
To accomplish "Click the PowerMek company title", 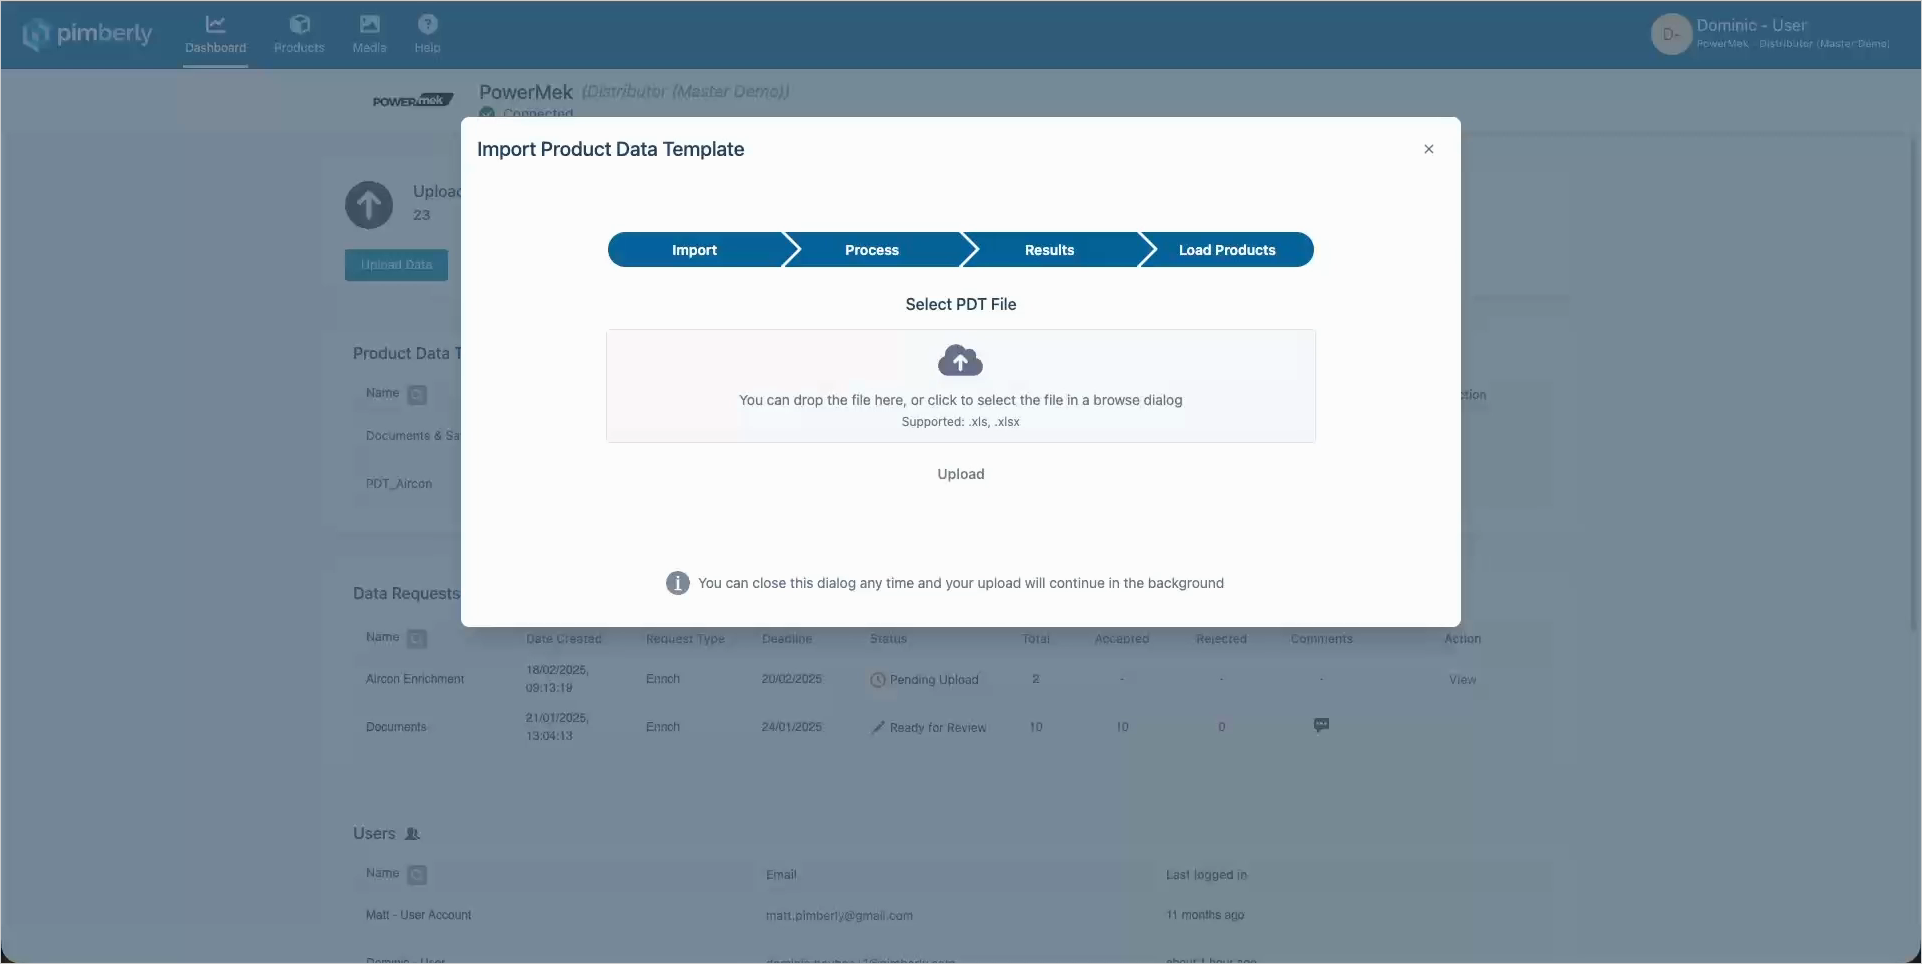I will (526, 92).
